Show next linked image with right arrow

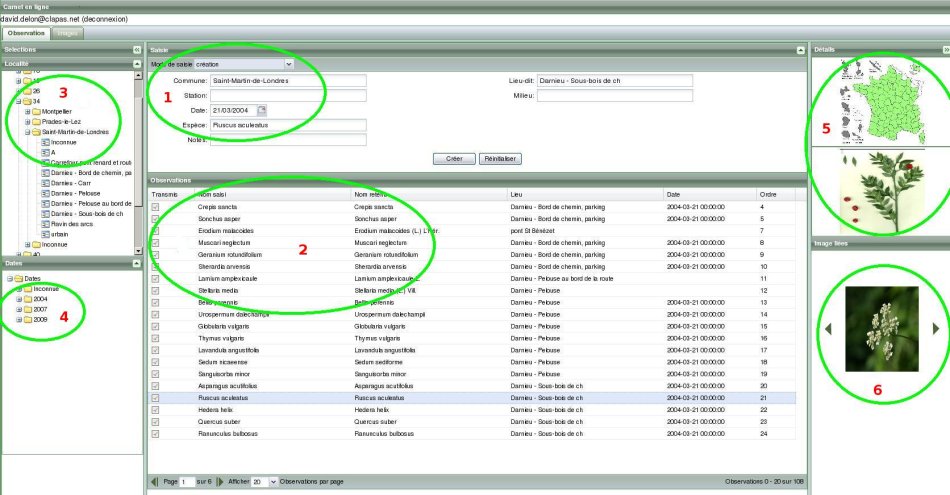coord(935,328)
